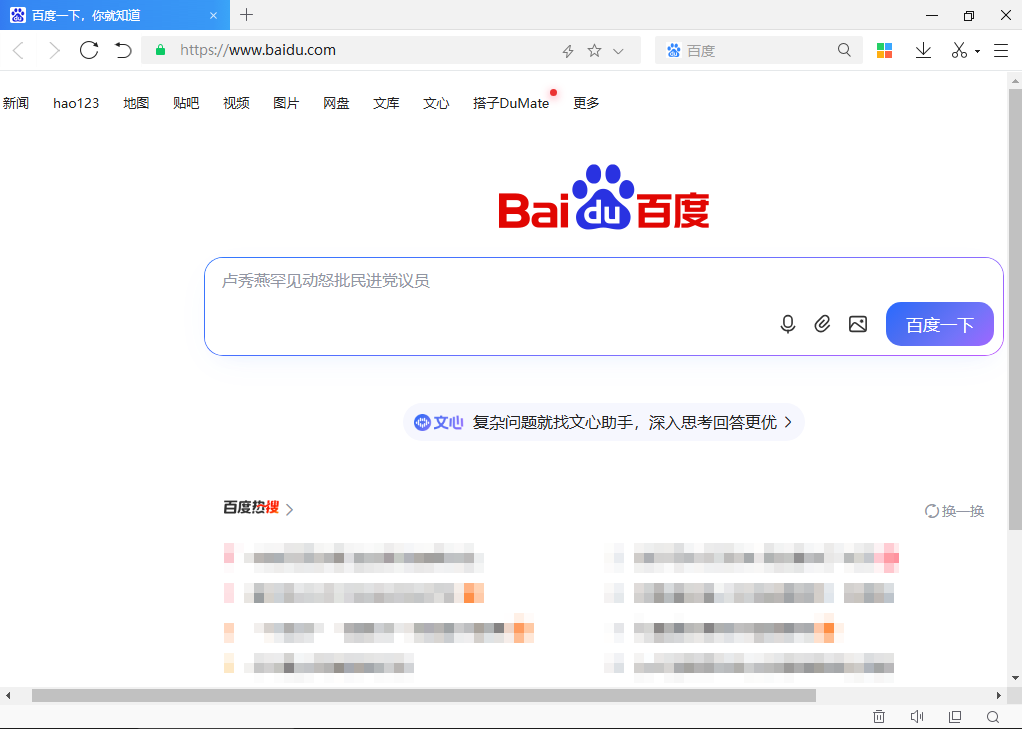The width and height of the screenshot is (1027, 729).
Task: Refresh hot searches with 换一换
Action: (x=954, y=511)
